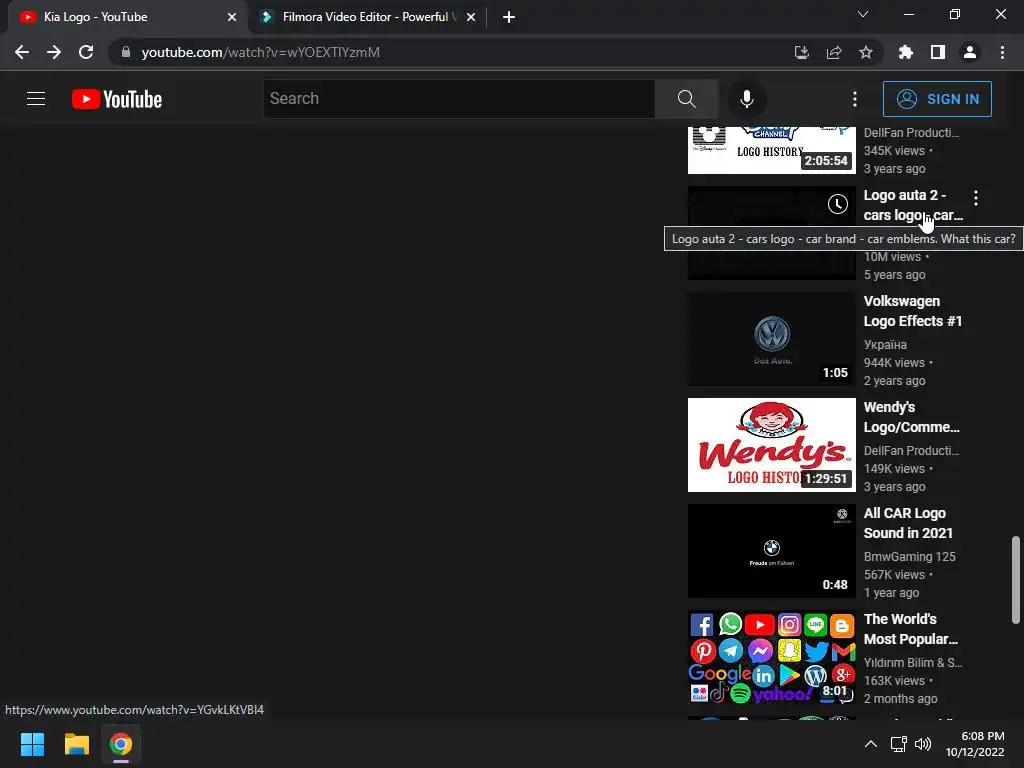1024x768 pixels.
Task: Click DellFan Producti... under Wendy's video
Action: click(x=911, y=451)
